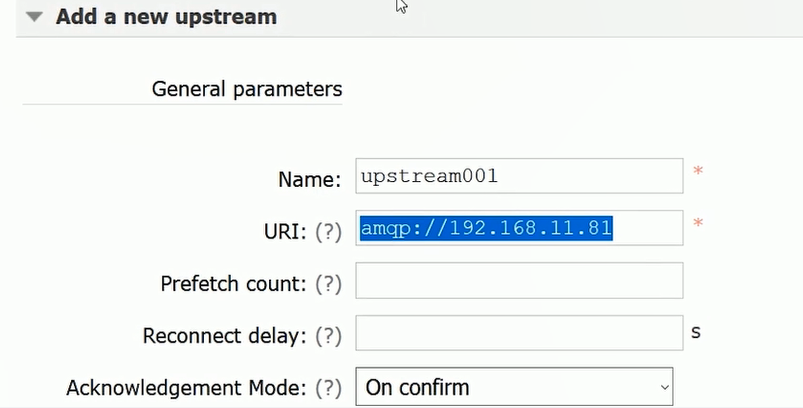Screen dimensions: 803x408
Task: Click the empty Prefetch count field
Action: coord(519,281)
